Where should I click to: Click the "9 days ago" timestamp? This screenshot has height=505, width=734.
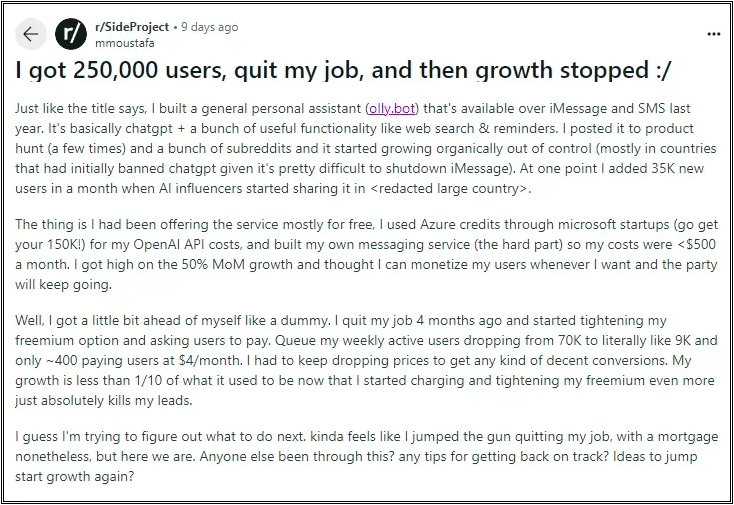click(209, 27)
